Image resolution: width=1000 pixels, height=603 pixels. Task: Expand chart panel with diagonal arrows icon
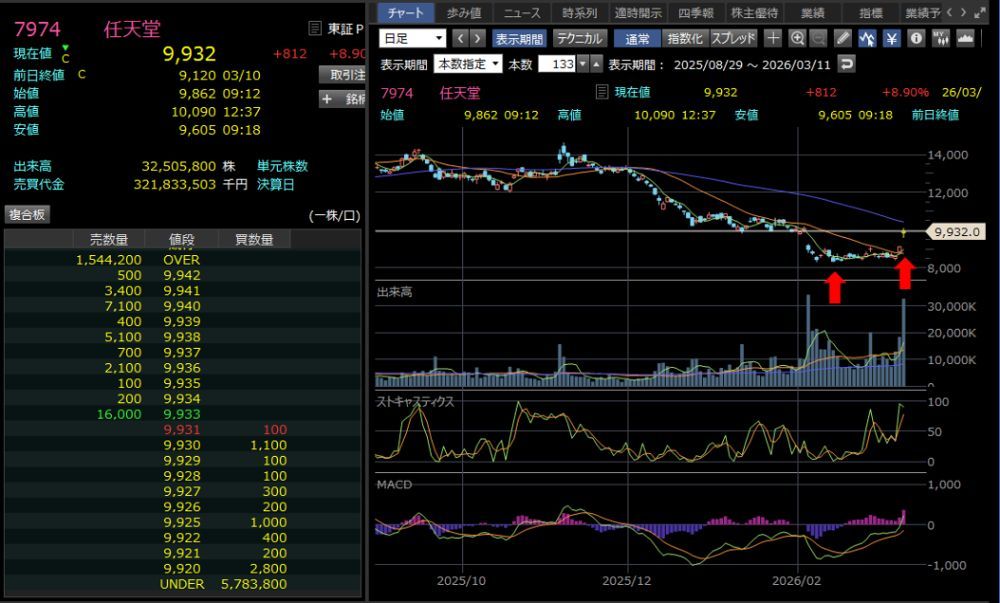click(x=980, y=13)
